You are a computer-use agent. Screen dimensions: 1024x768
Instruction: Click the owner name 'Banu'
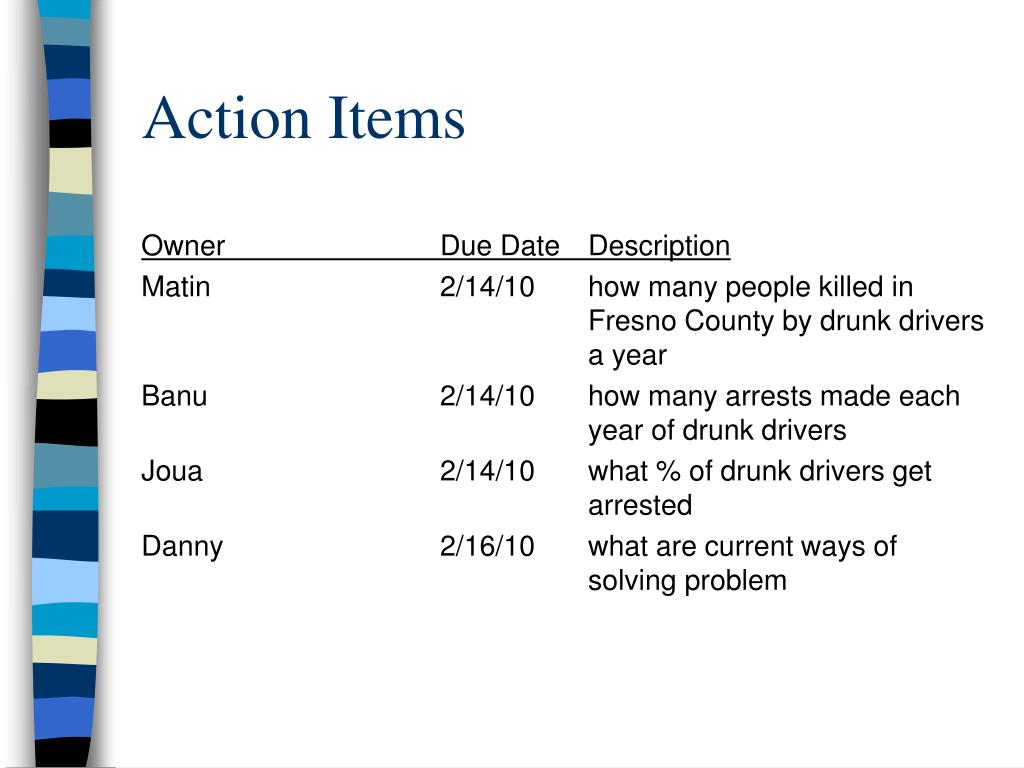[174, 396]
